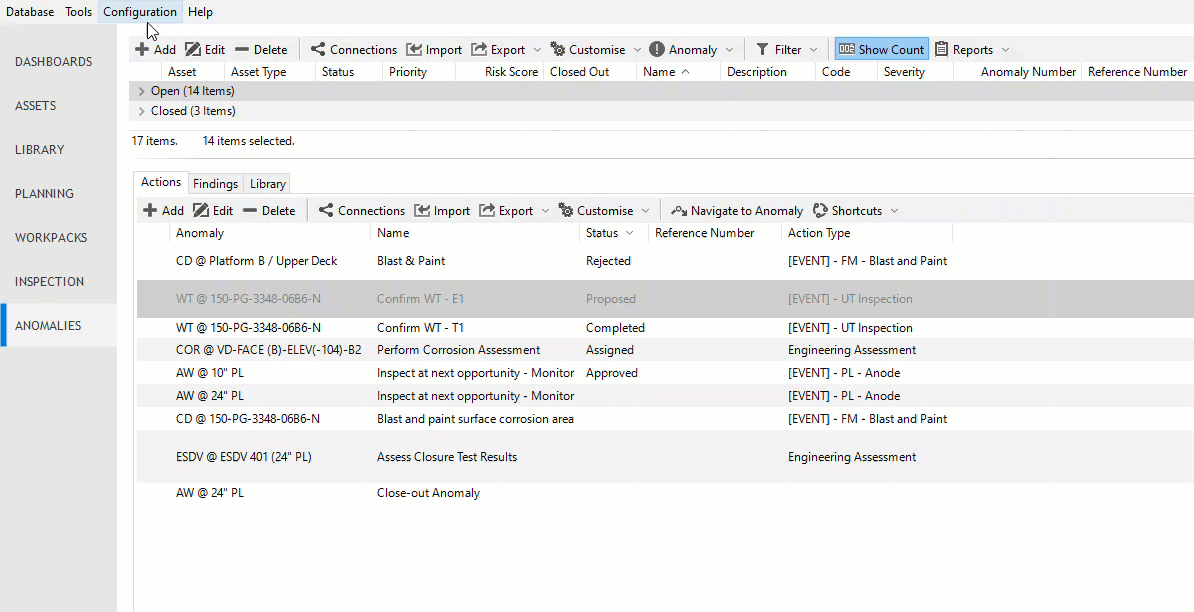Click the Shortcuts icon

pos(820,211)
